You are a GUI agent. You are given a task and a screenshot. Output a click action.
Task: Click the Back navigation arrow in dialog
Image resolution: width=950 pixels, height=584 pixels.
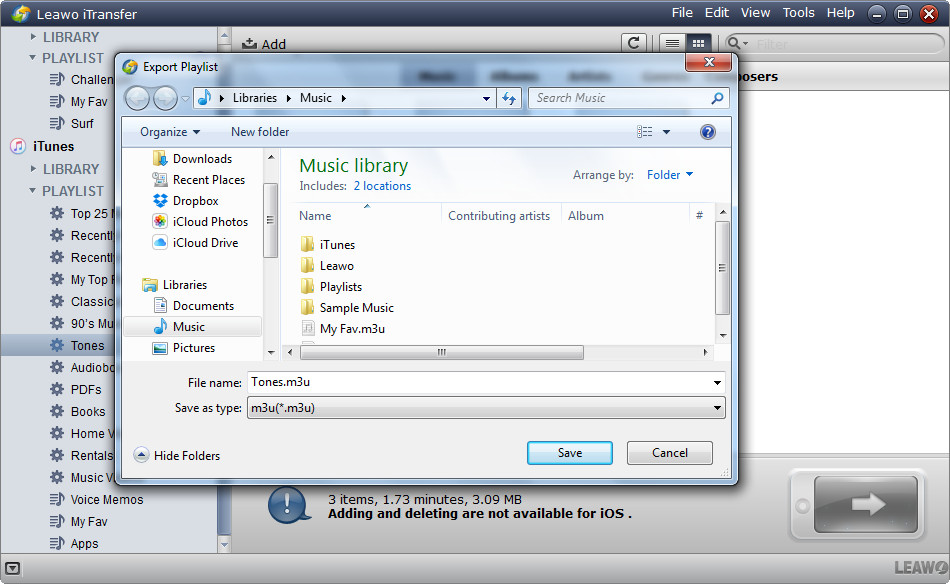138,98
